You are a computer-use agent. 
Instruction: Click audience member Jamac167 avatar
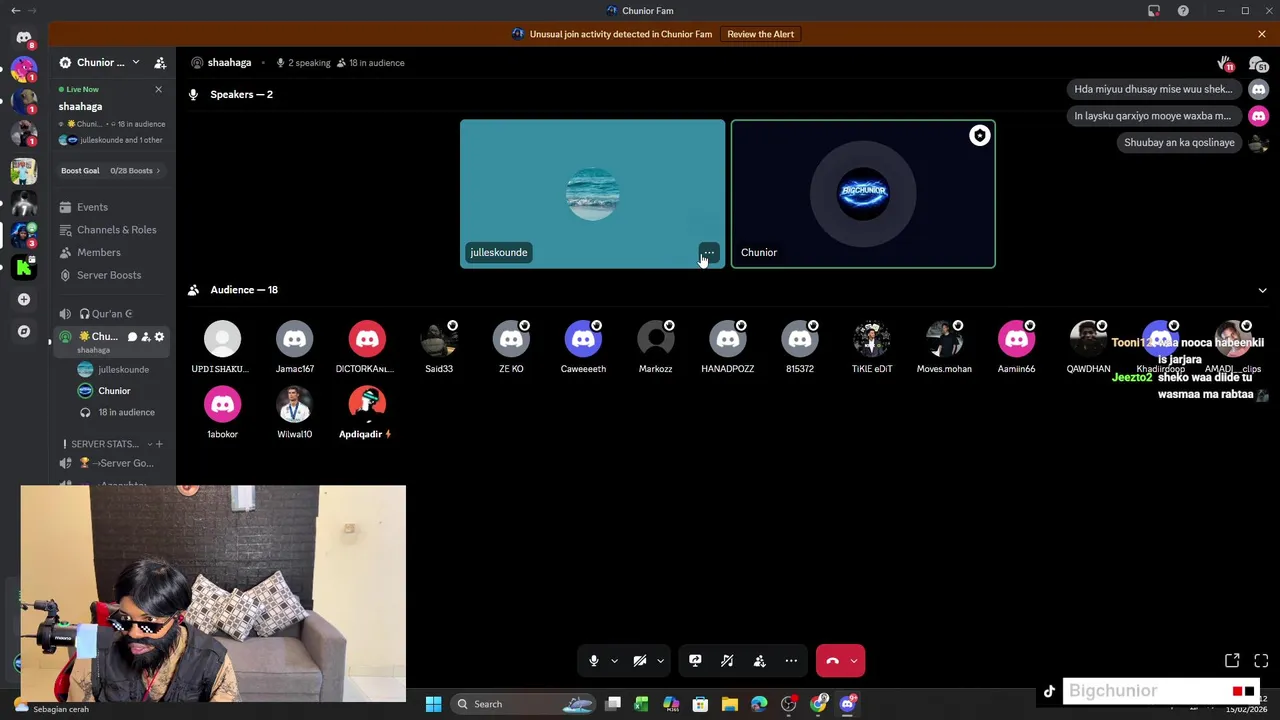click(295, 339)
